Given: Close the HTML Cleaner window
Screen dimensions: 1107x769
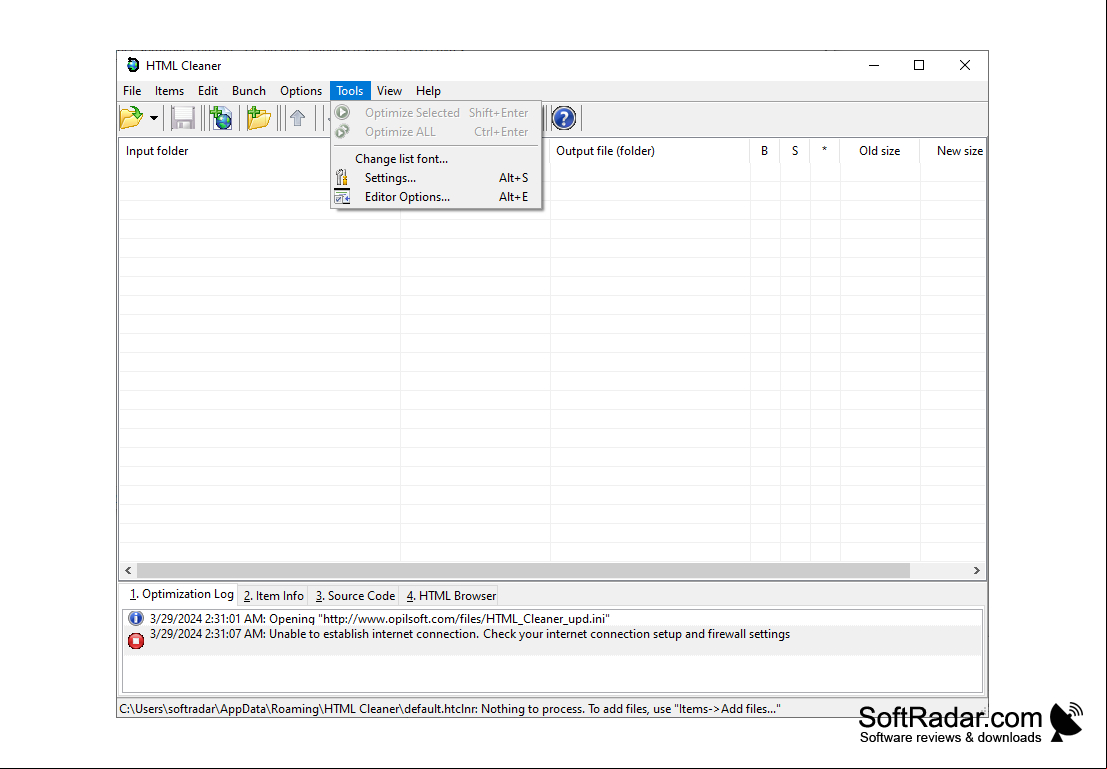Looking at the screenshot, I should tap(964, 65).
